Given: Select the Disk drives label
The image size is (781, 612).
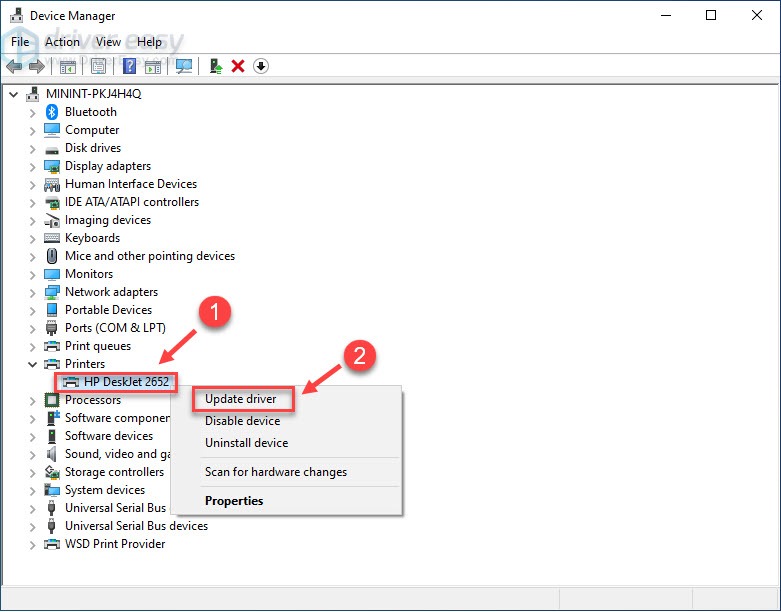Looking at the screenshot, I should pos(93,148).
